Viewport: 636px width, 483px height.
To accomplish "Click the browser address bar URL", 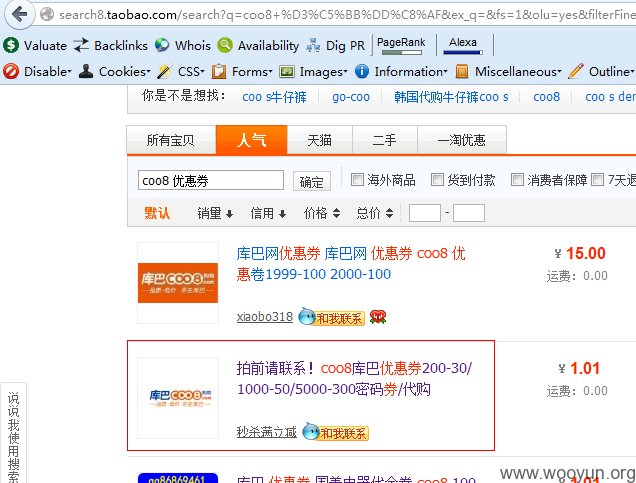I will click(x=347, y=15).
